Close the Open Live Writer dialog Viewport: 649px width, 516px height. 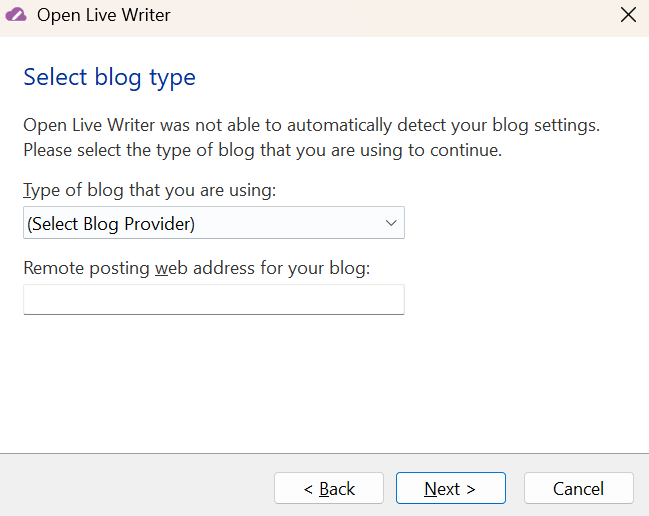click(627, 15)
